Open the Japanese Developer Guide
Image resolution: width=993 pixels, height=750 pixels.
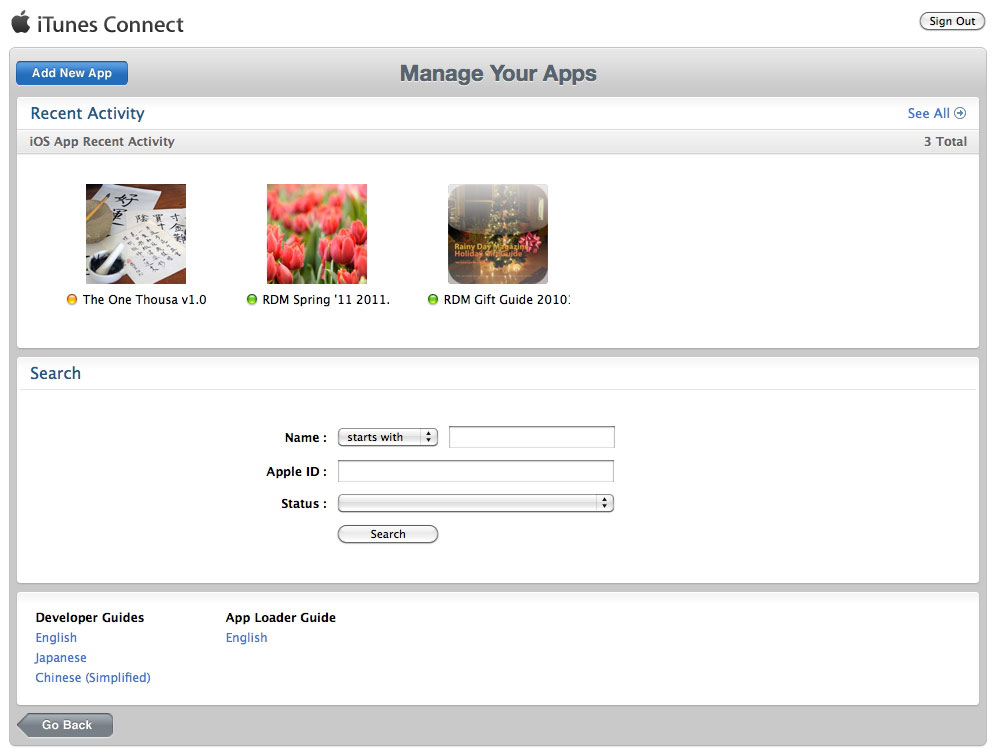tap(61, 658)
